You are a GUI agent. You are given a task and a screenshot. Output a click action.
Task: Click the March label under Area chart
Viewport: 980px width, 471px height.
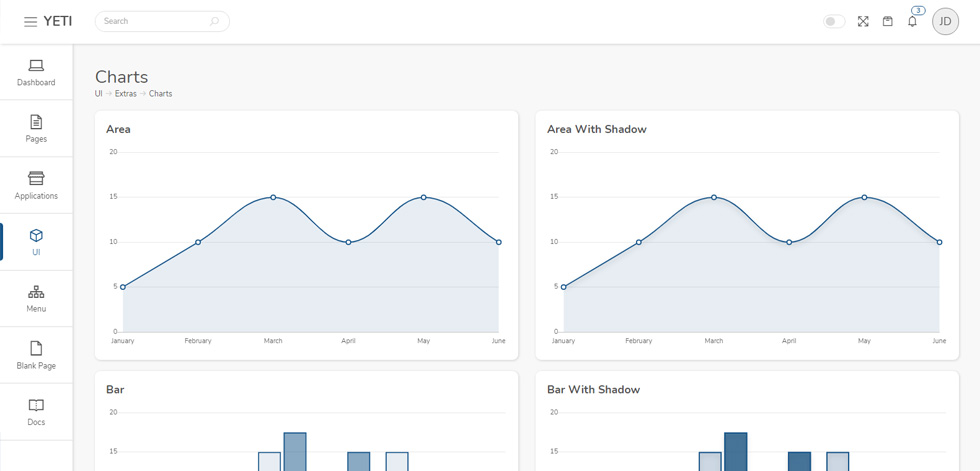click(273, 341)
